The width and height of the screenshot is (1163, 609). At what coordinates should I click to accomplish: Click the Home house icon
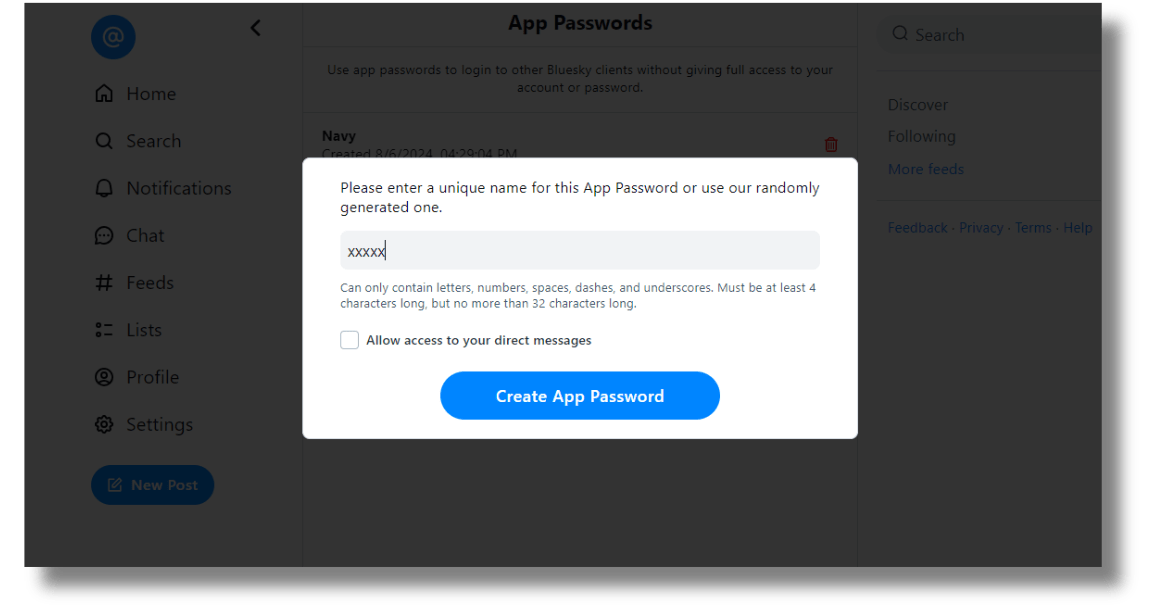click(104, 94)
